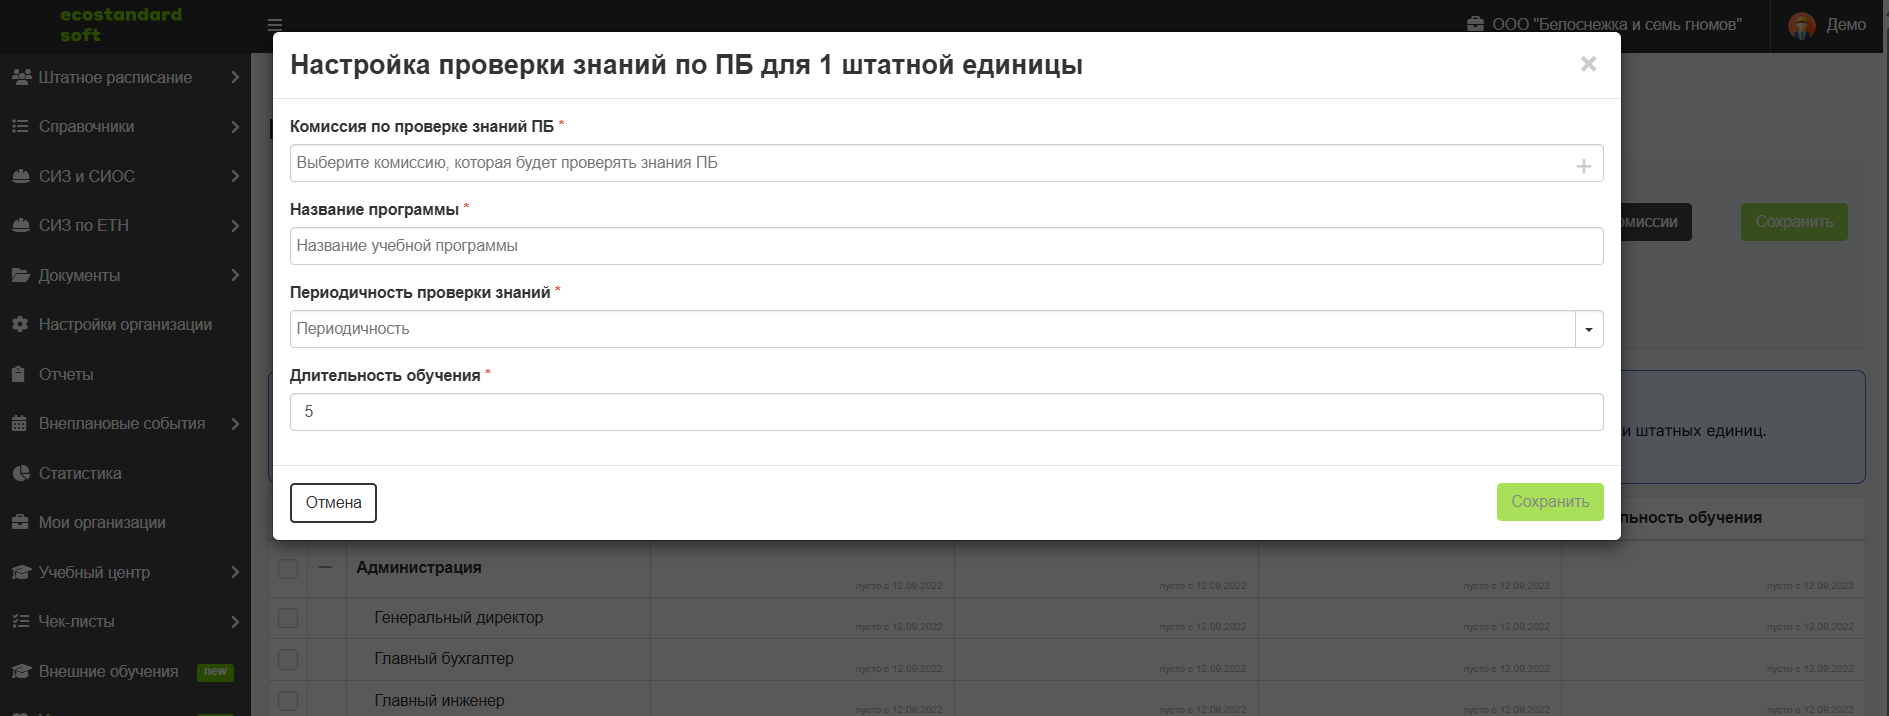This screenshot has height=716, width=1889.
Task: Click the Штатное расписание sidebar icon
Action: click(21, 77)
